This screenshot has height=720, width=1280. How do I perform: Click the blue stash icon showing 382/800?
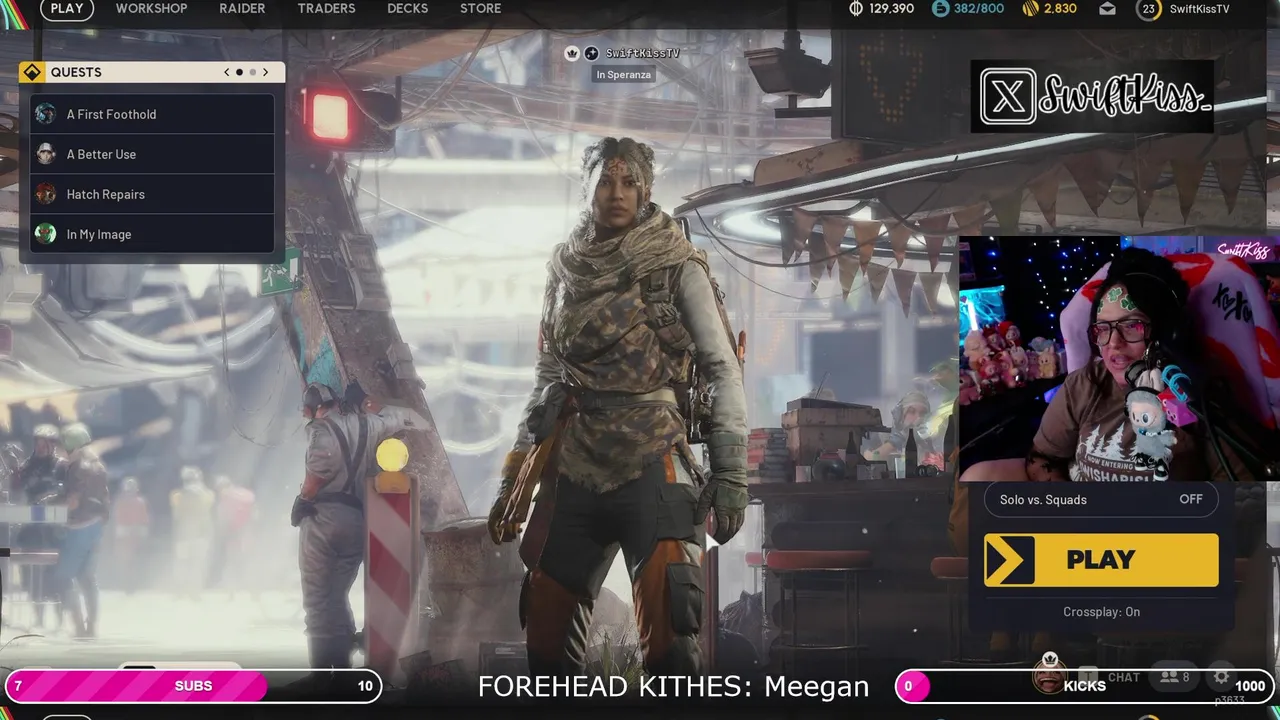pos(940,8)
